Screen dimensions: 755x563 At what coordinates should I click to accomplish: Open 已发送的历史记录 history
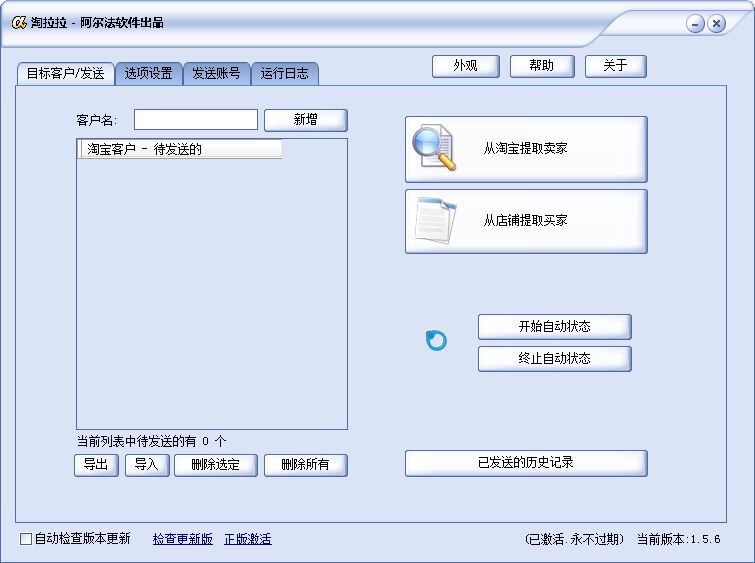526,463
